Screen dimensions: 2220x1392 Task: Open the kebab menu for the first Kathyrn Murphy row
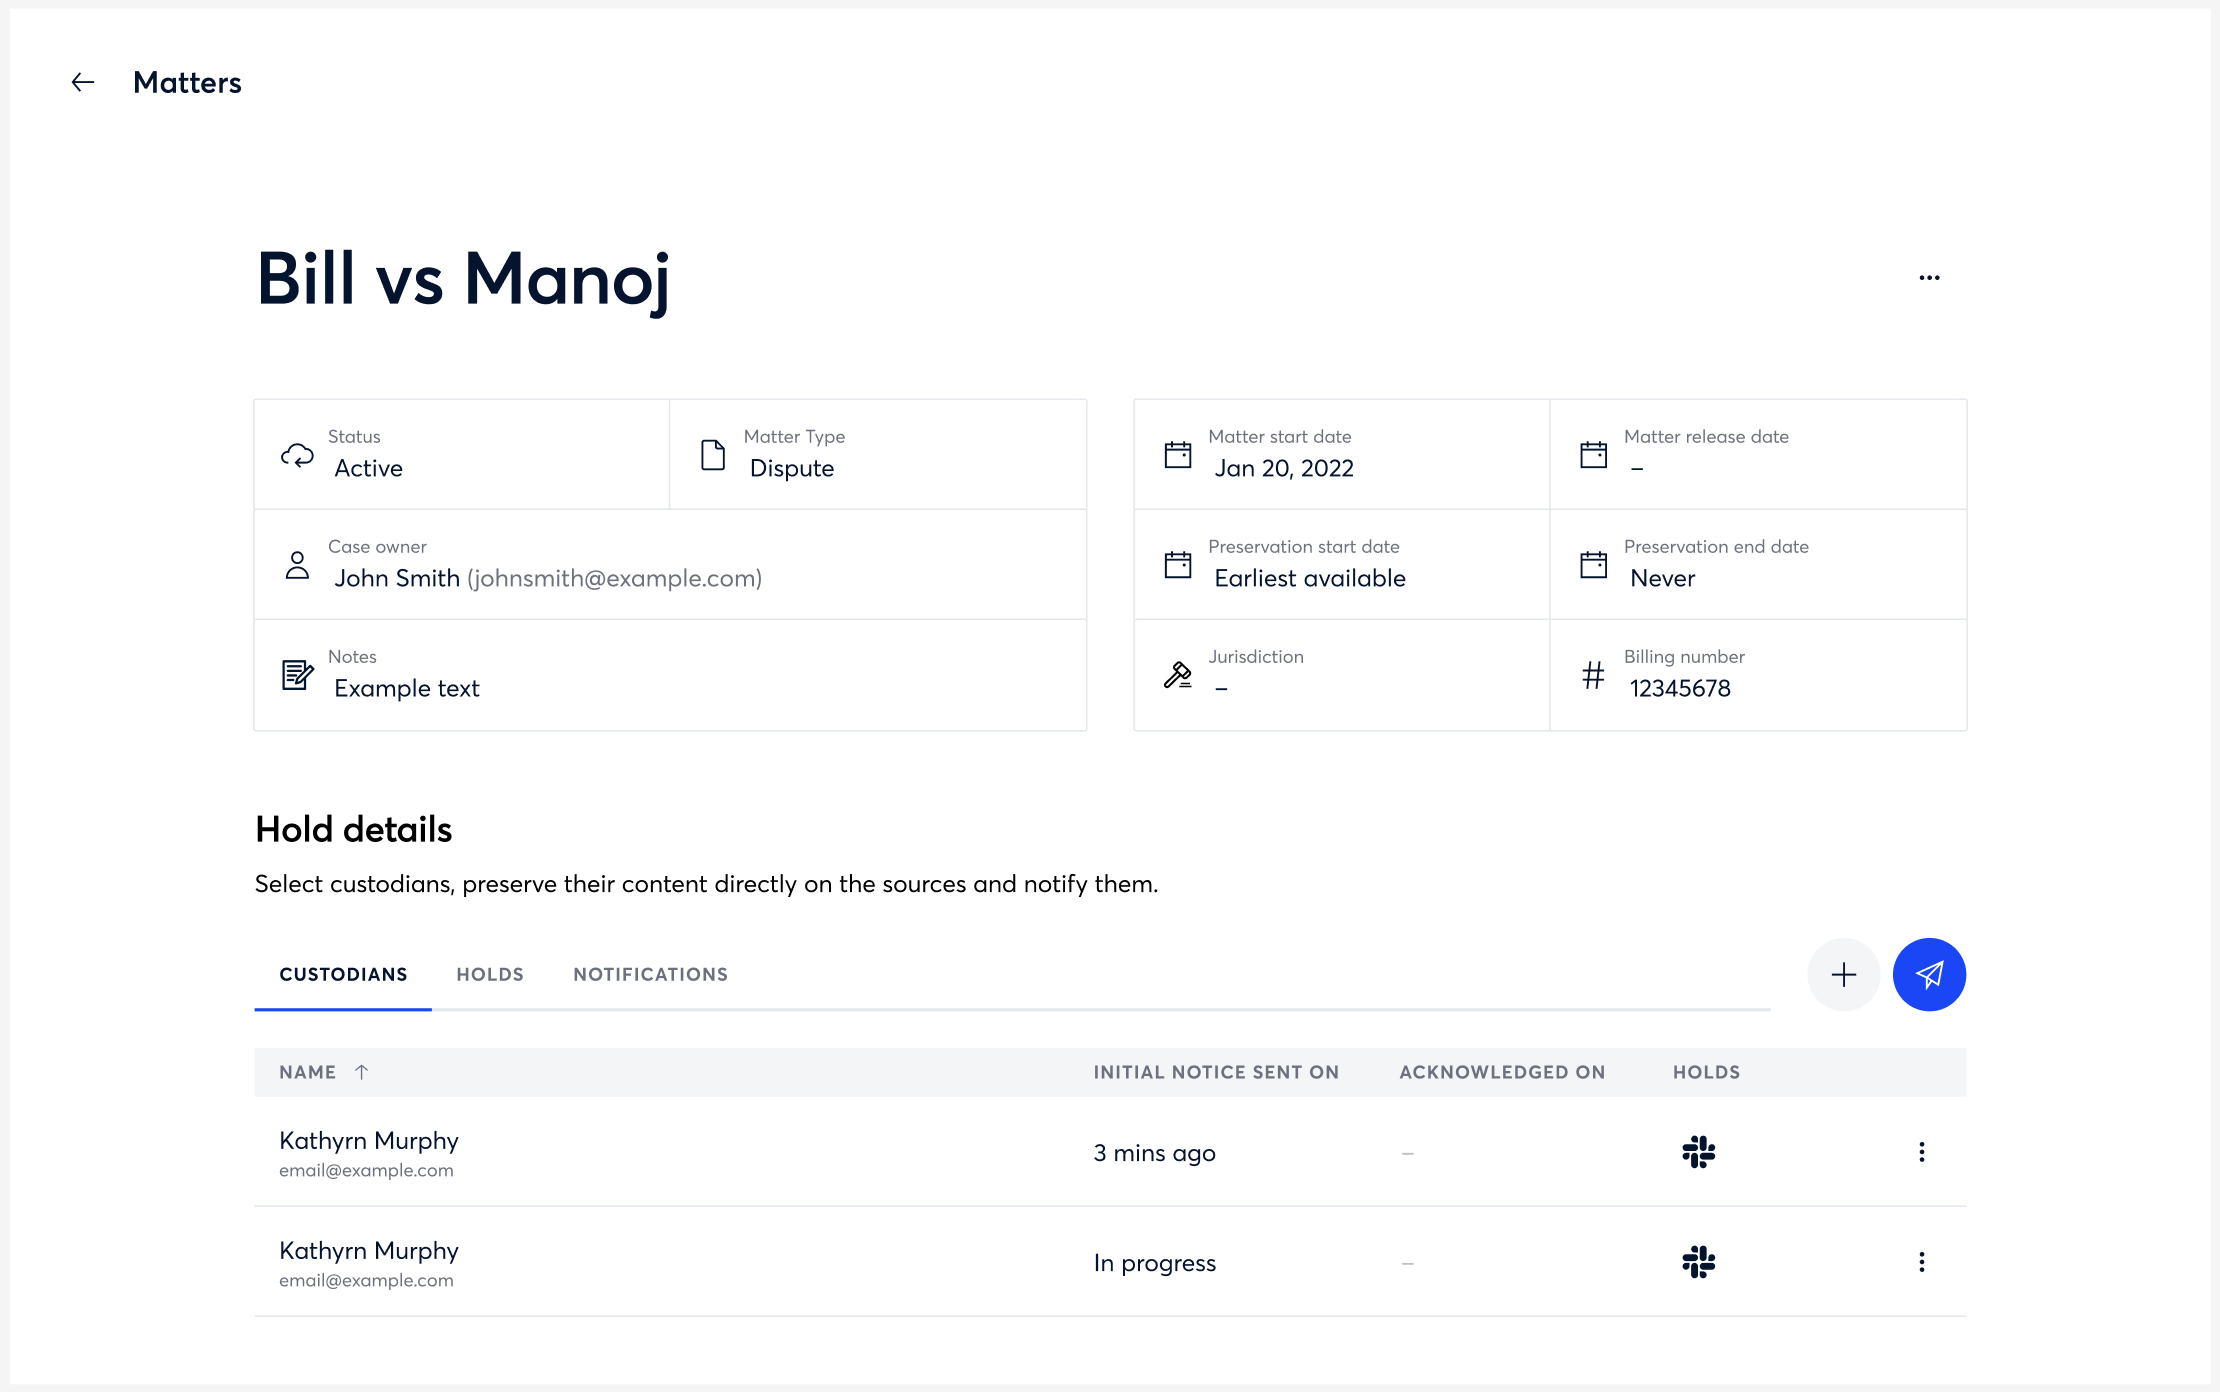(x=1921, y=1152)
